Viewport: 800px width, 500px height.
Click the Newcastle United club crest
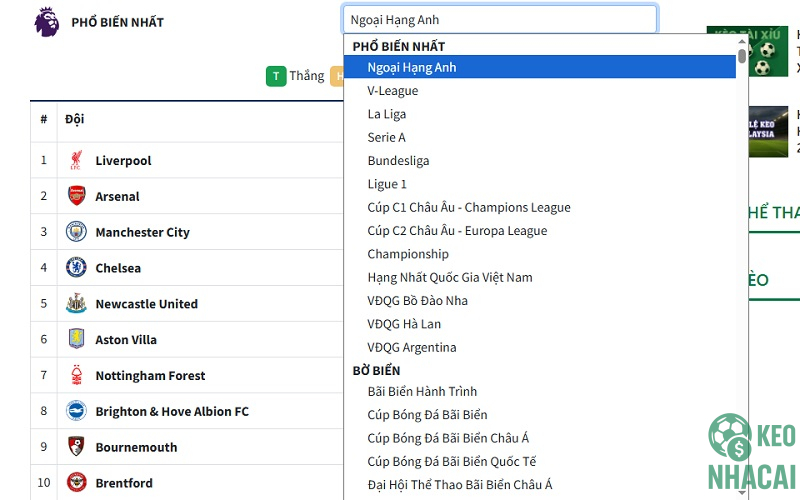coord(77,304)
